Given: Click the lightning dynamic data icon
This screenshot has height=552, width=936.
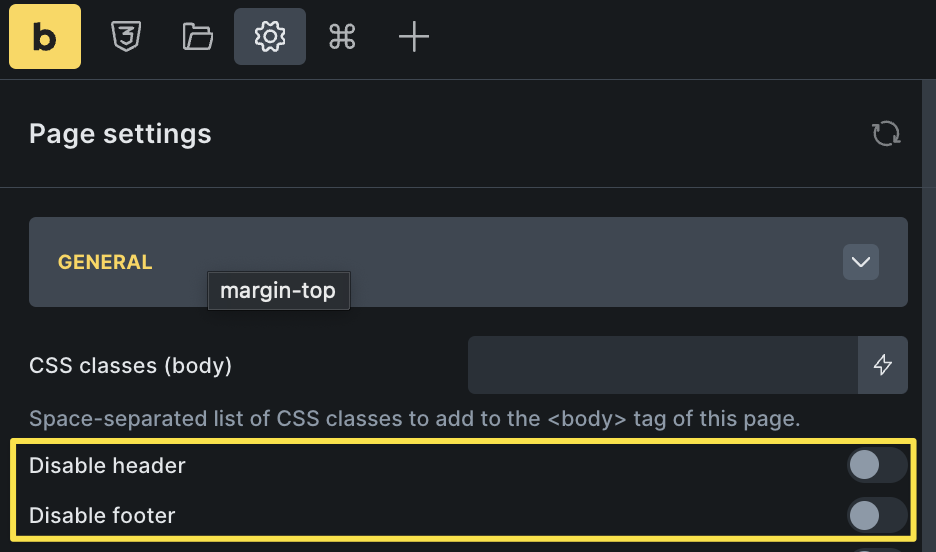Looking at the screenshot, I should pos(883,365).
